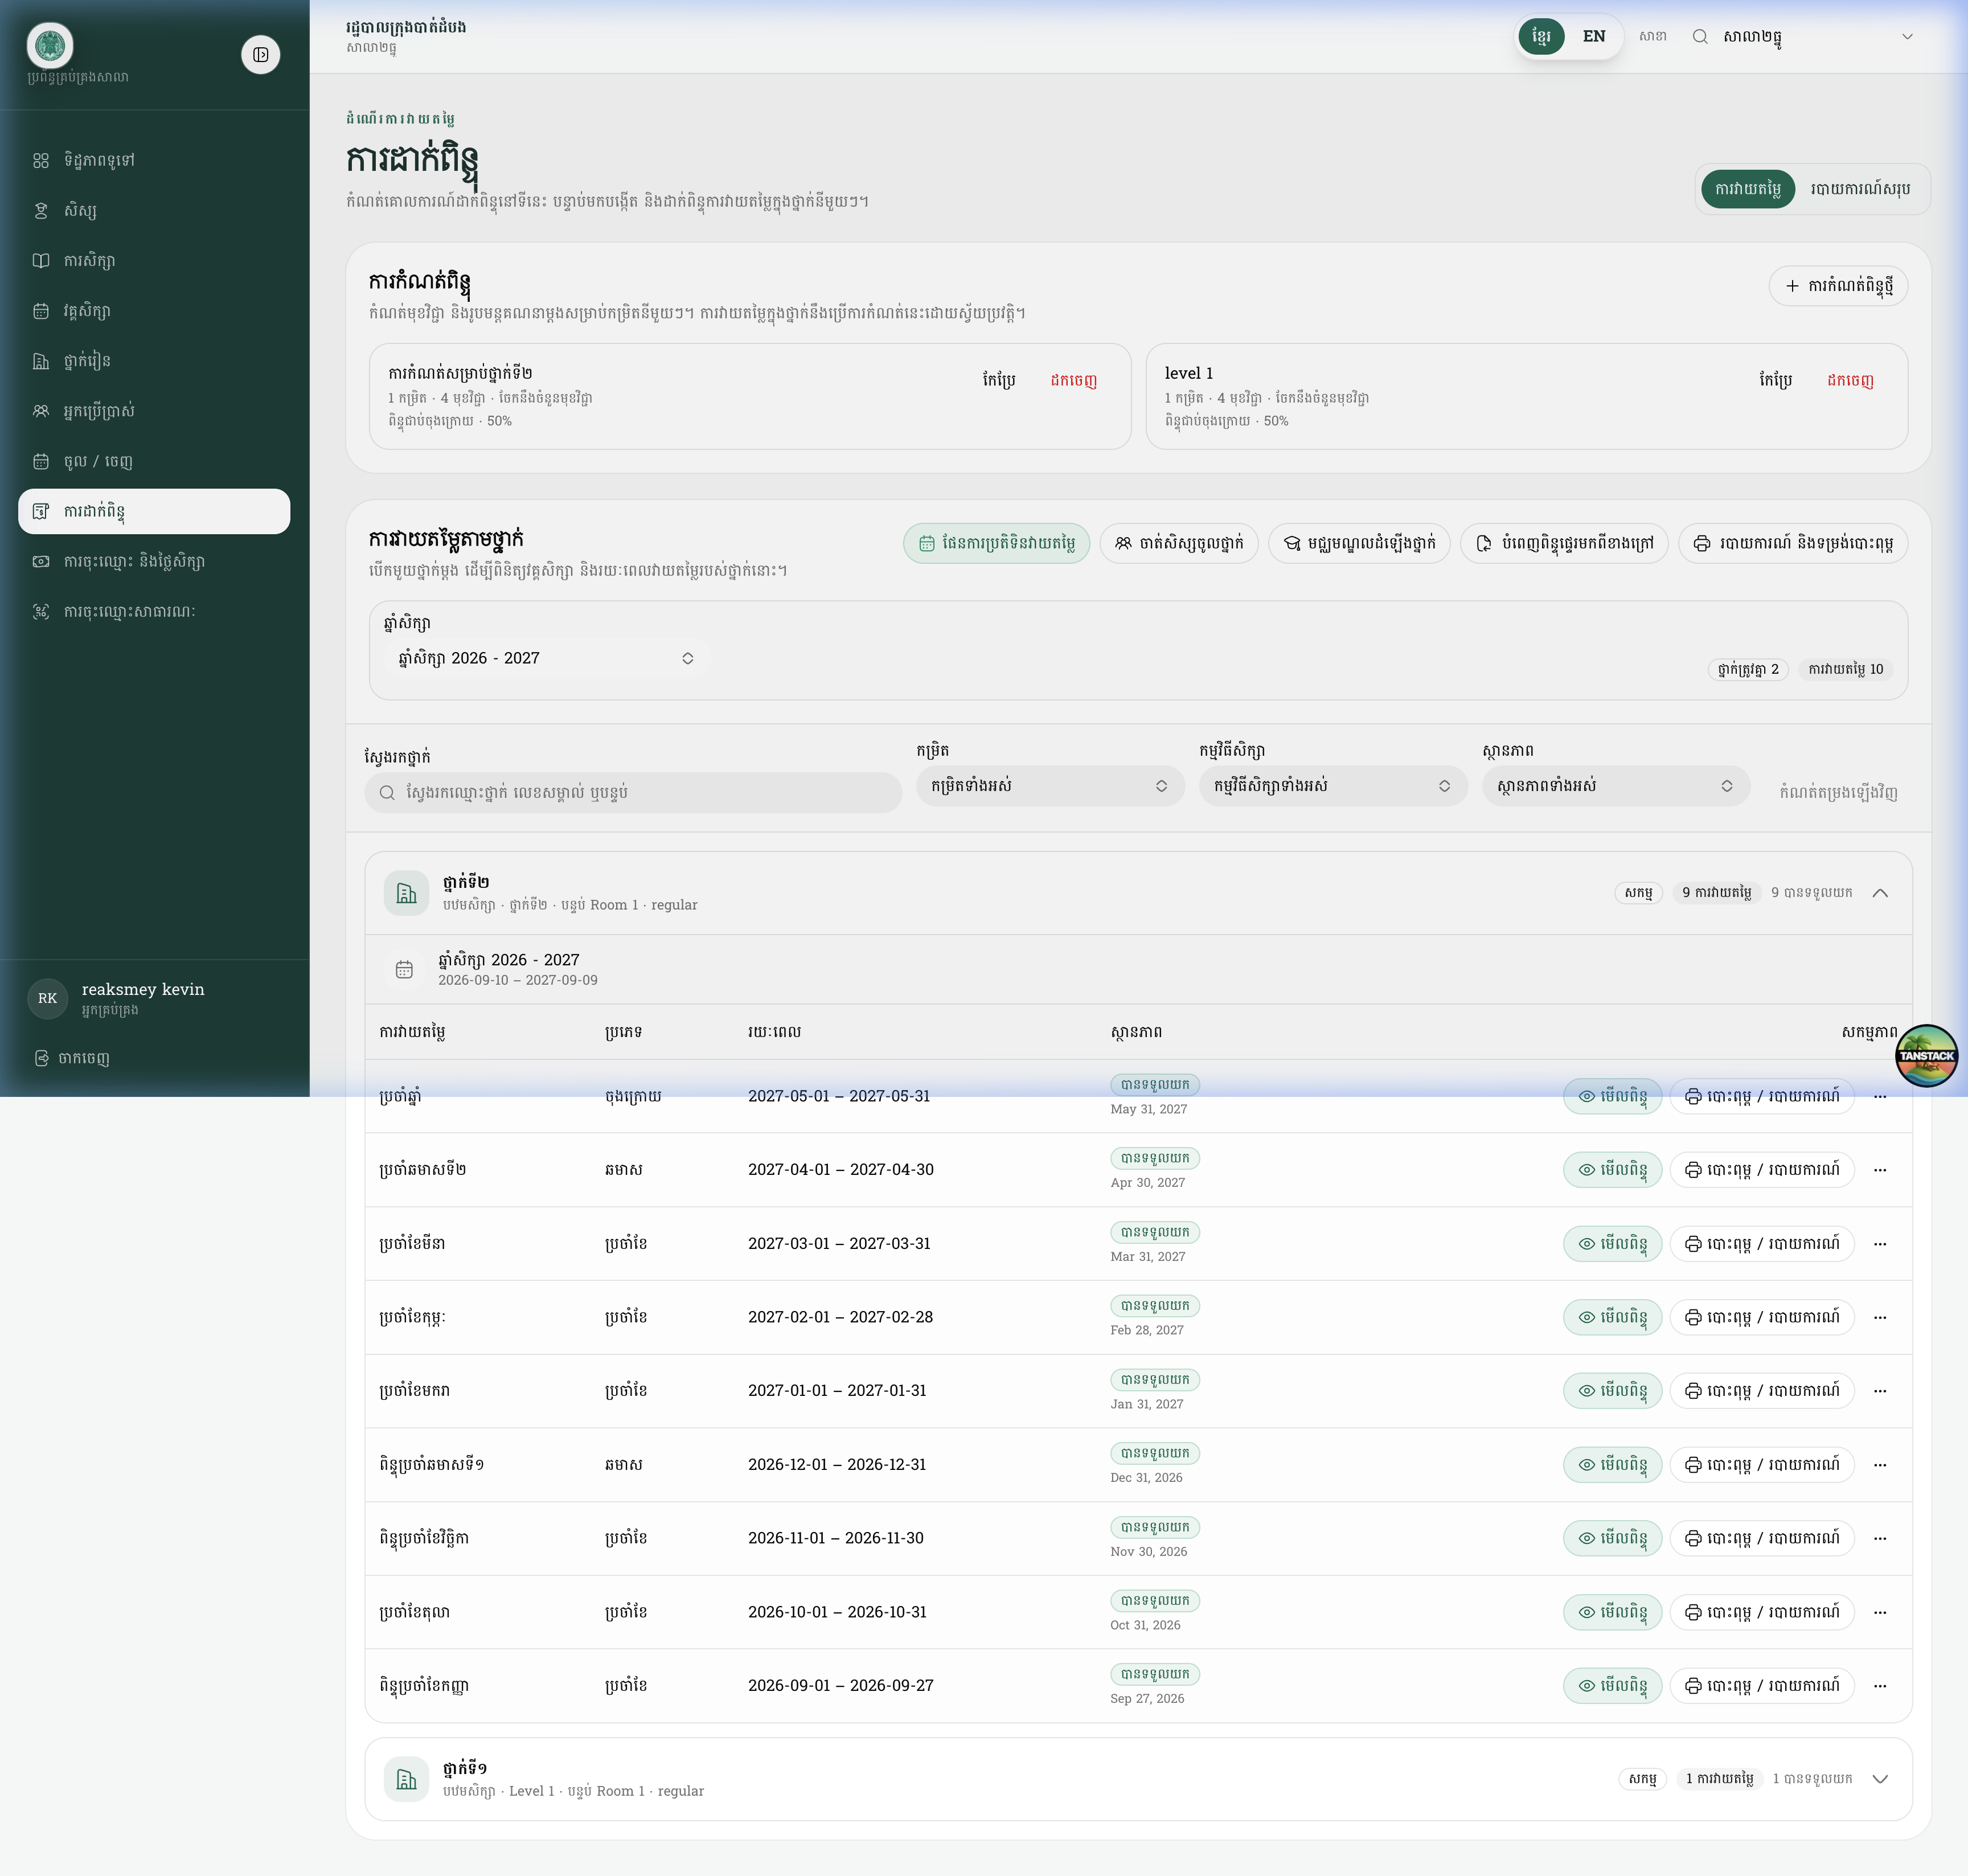Go to សិស្ស students page
This screenshot has width=1968, height=1876.
[154, 210]
